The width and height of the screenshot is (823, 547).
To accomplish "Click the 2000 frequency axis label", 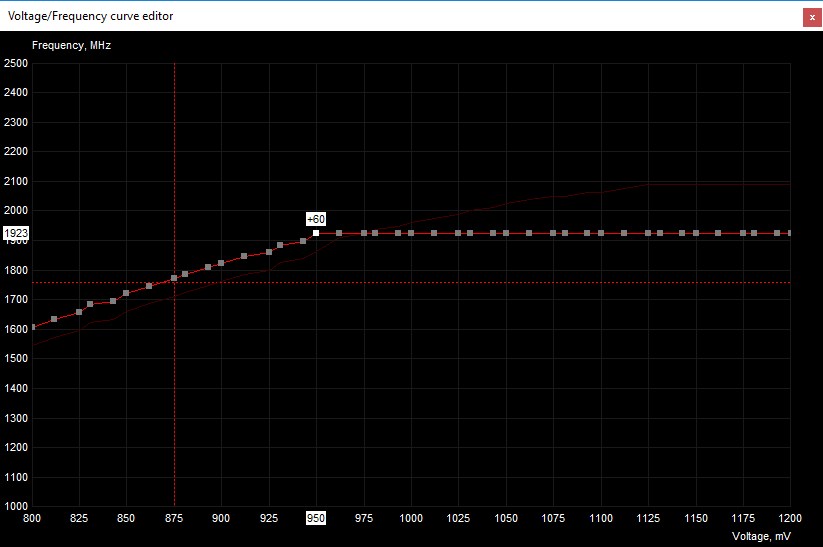I will click(16, 210).
